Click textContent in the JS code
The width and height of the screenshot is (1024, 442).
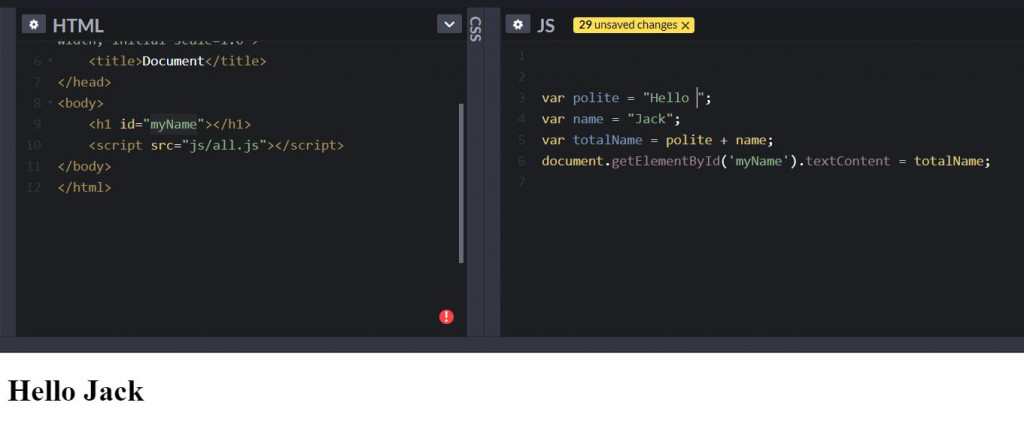coord(848,161)
